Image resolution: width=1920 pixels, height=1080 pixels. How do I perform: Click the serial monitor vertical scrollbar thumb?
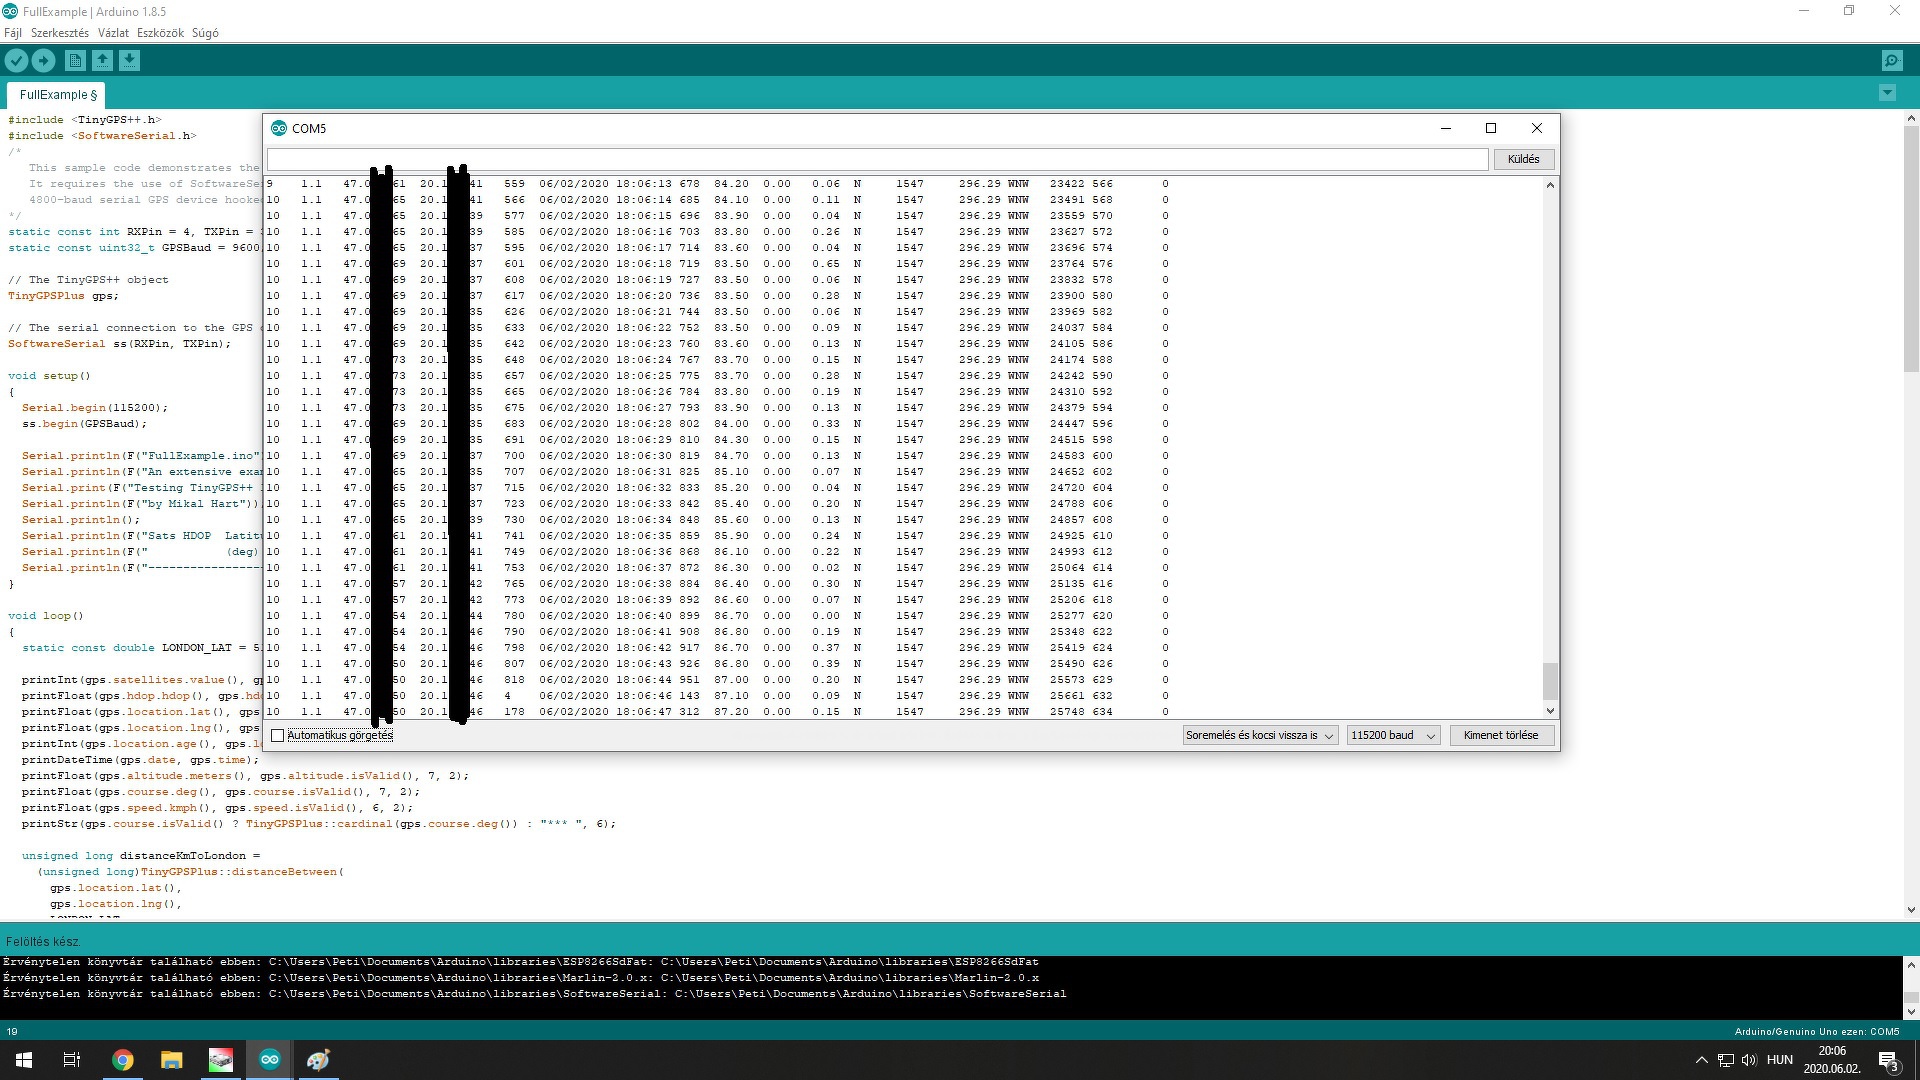(1550, 681)
